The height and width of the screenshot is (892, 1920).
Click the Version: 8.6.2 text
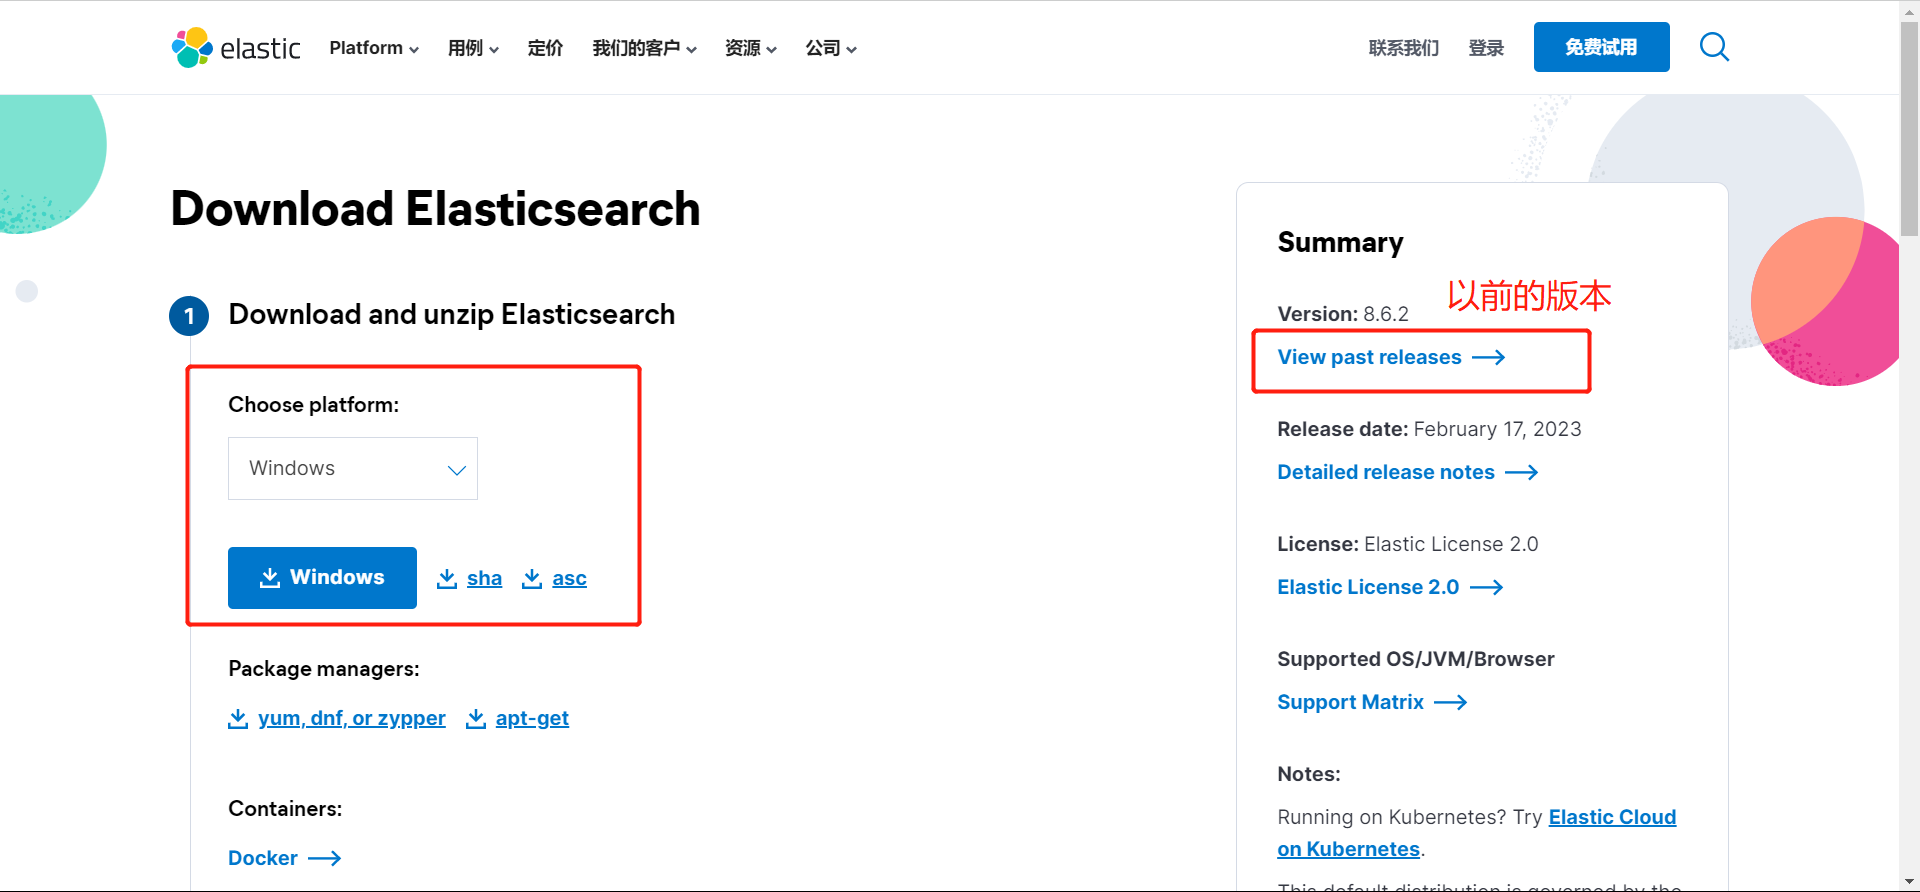pos(1342,314)
